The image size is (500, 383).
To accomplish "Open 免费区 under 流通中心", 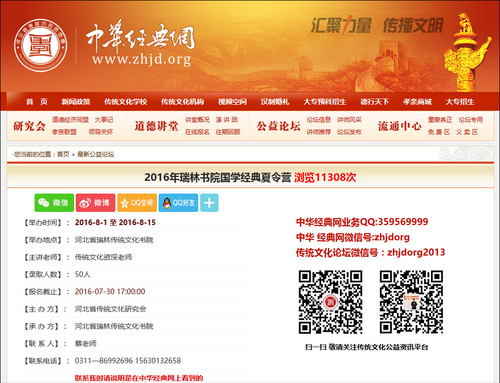I will click(439, 132).
